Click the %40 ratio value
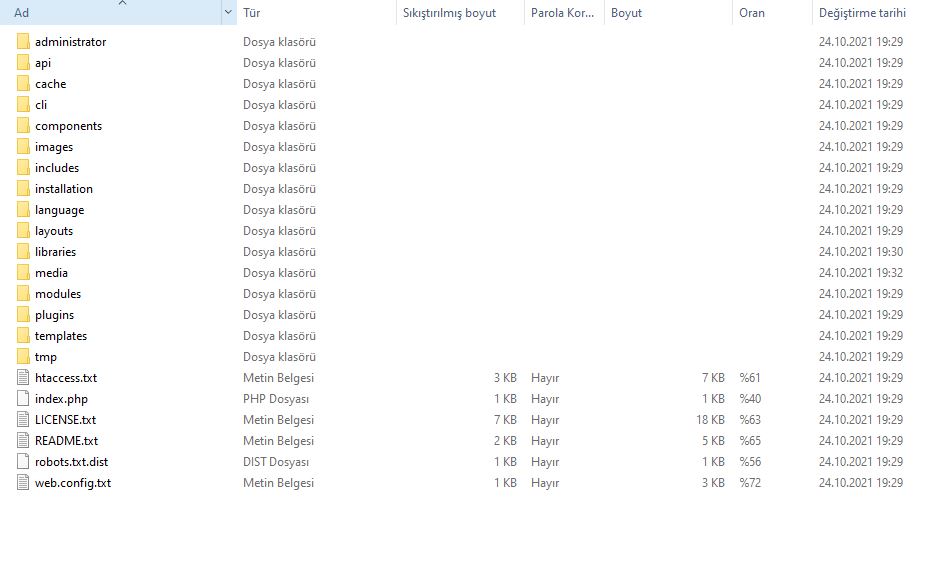The image size is (945, 565). coord(750,399)
